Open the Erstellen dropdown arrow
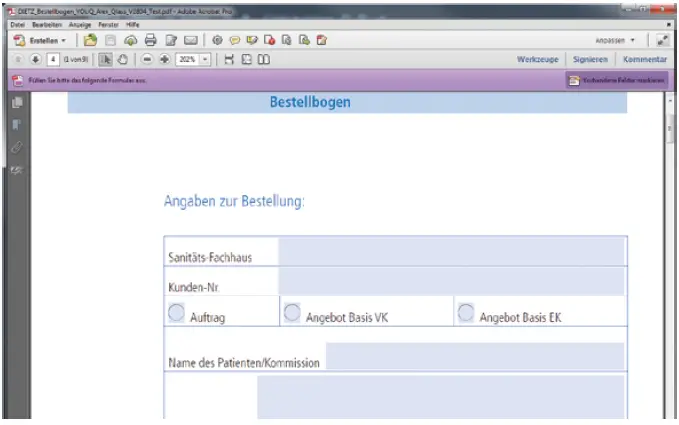The width and height of the screenshot is (679, 425). coord(64,41)
